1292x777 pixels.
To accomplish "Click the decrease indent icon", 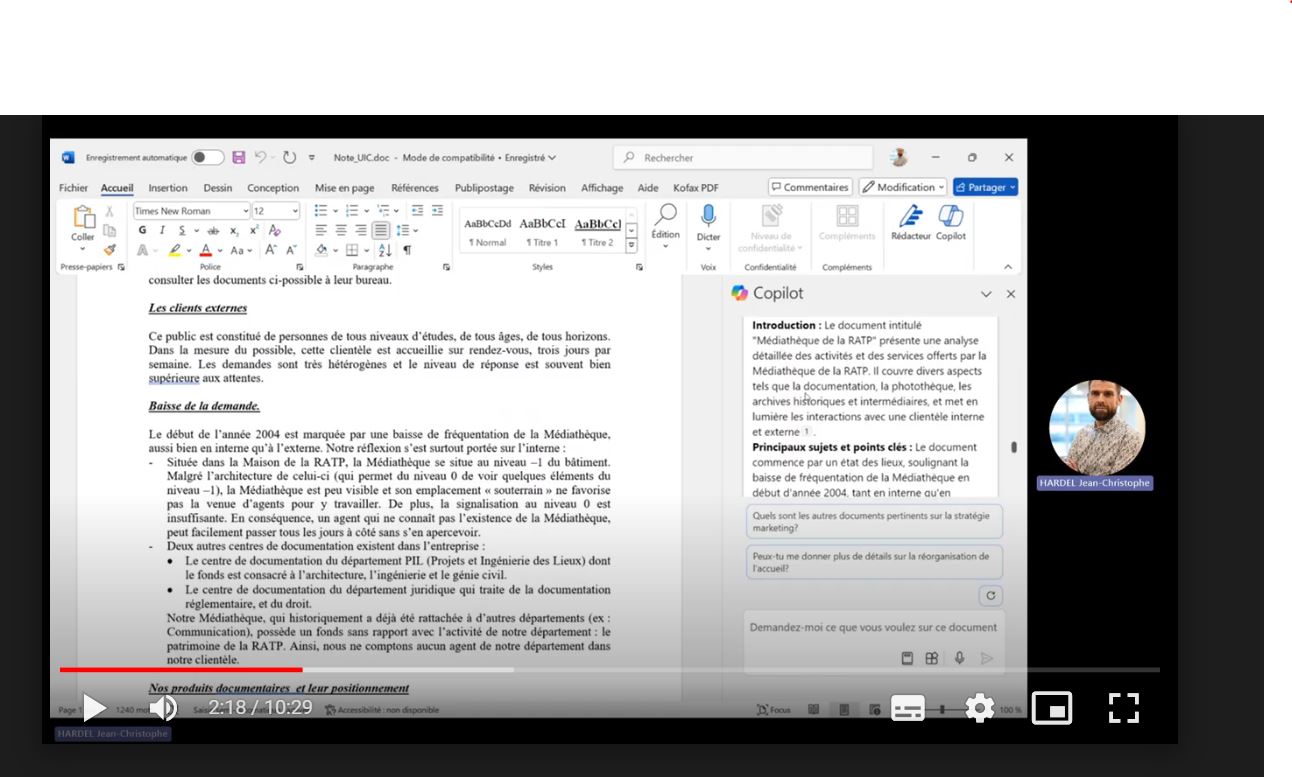I will coord(418,211).
